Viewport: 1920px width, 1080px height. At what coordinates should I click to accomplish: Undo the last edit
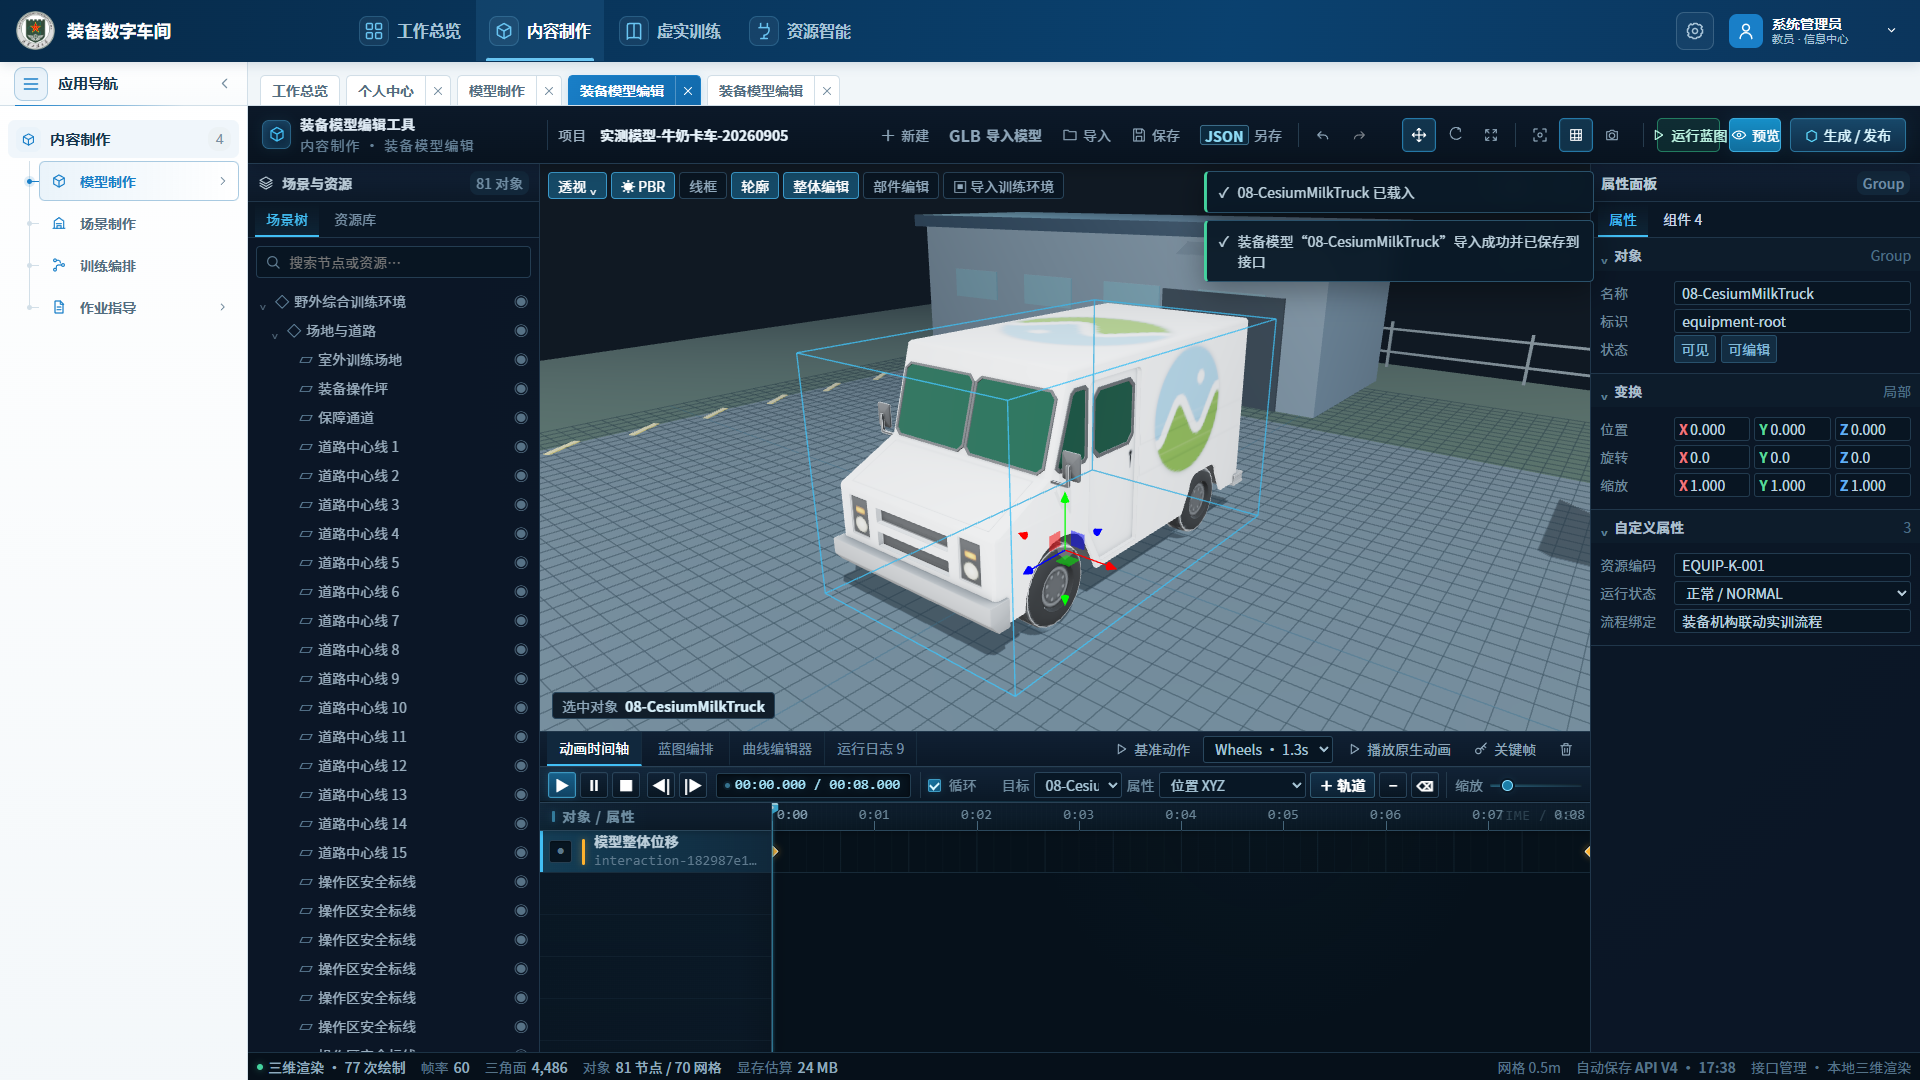click(1323, 135)
